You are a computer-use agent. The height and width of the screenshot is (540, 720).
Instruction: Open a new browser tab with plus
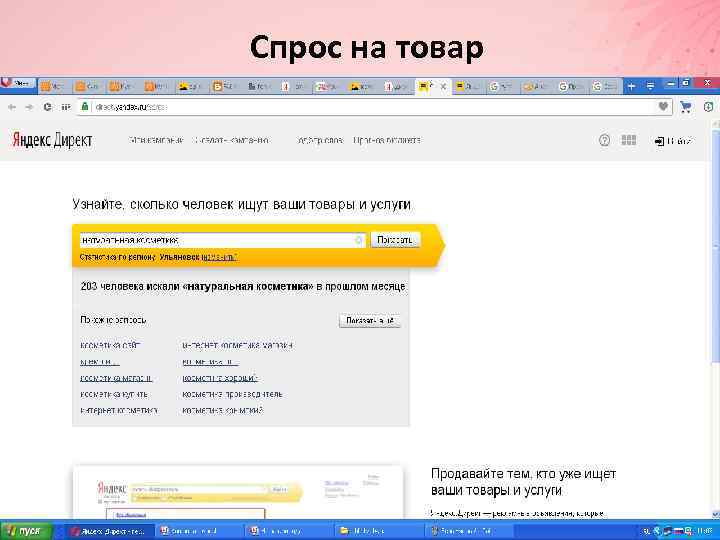coord(631,86)
